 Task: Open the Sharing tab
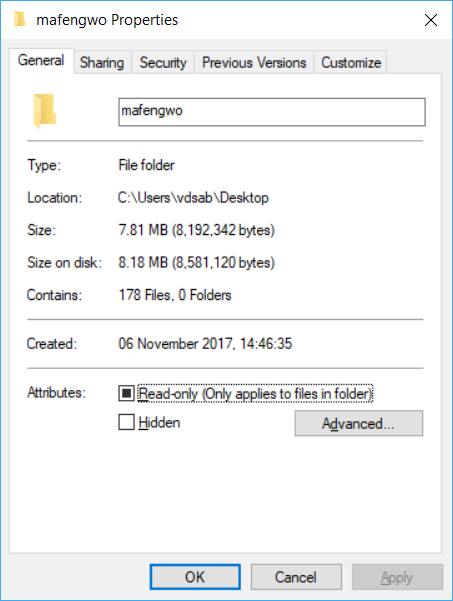pyautogui.click(x=102, y=62)
